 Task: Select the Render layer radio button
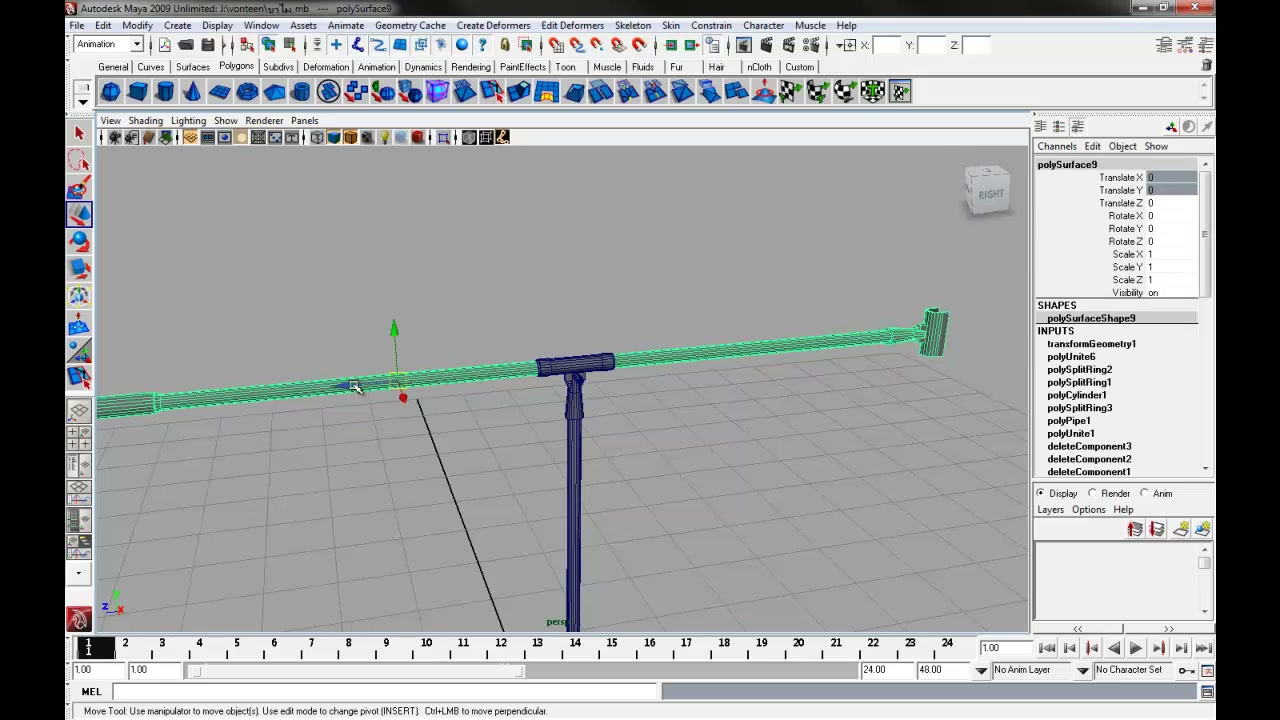[x=1093, y=493]
